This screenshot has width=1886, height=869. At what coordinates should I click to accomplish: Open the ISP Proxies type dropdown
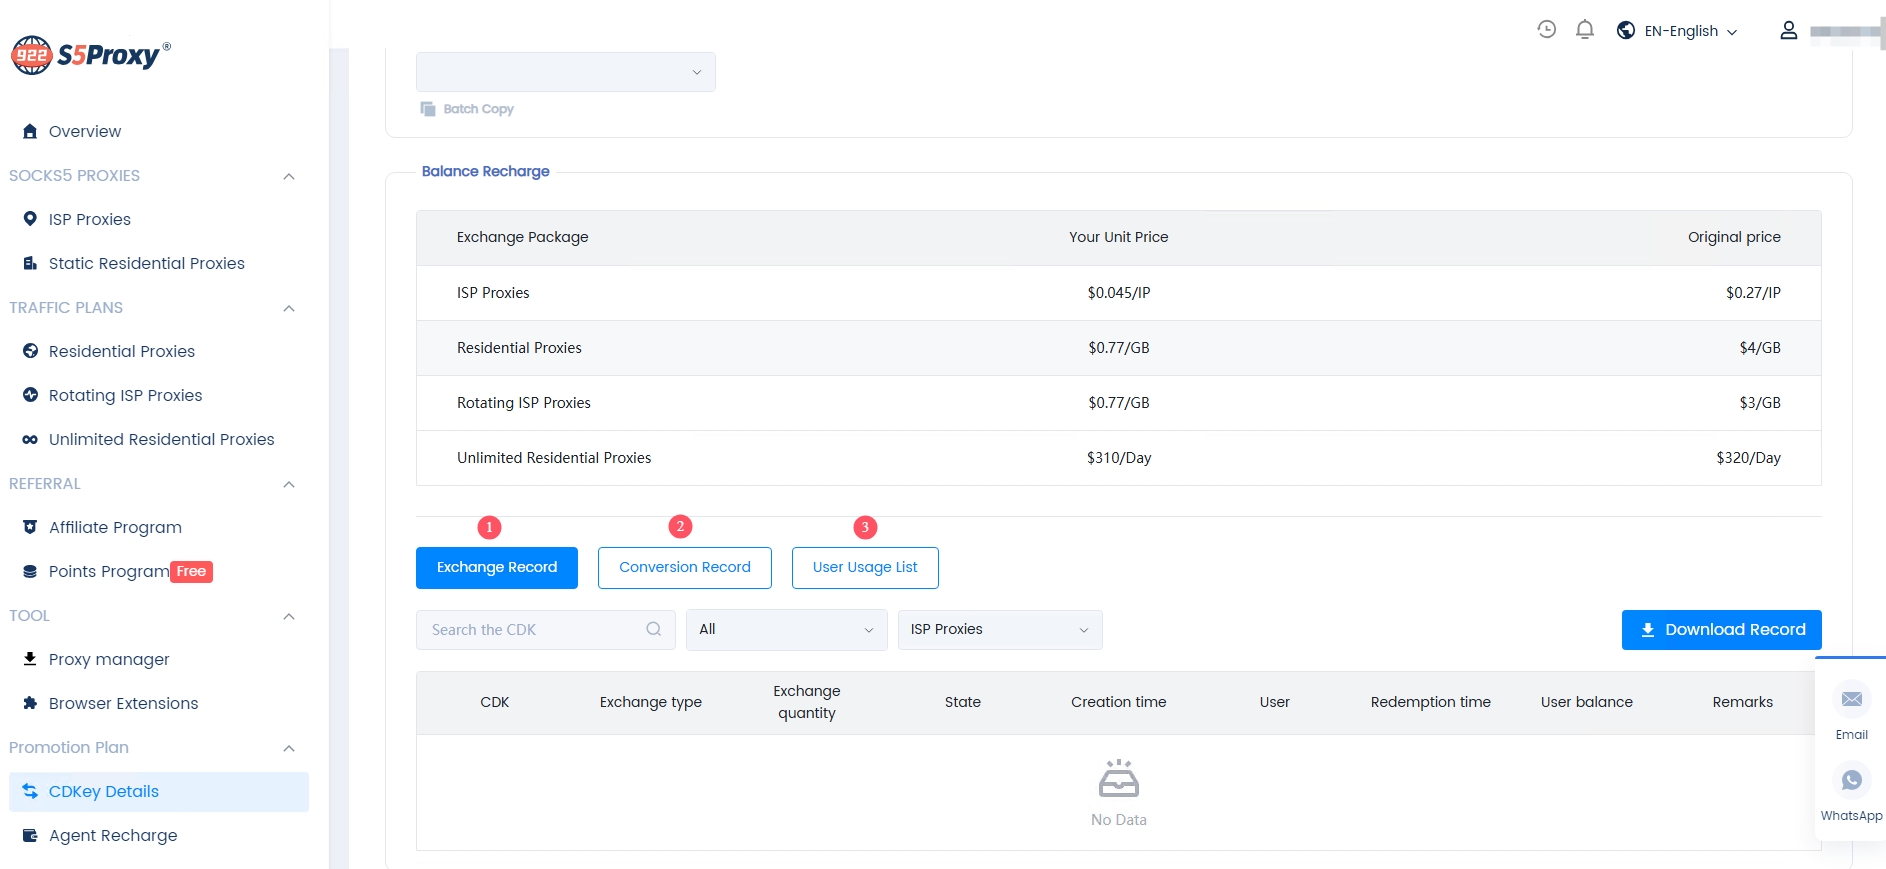pos(999,630)
